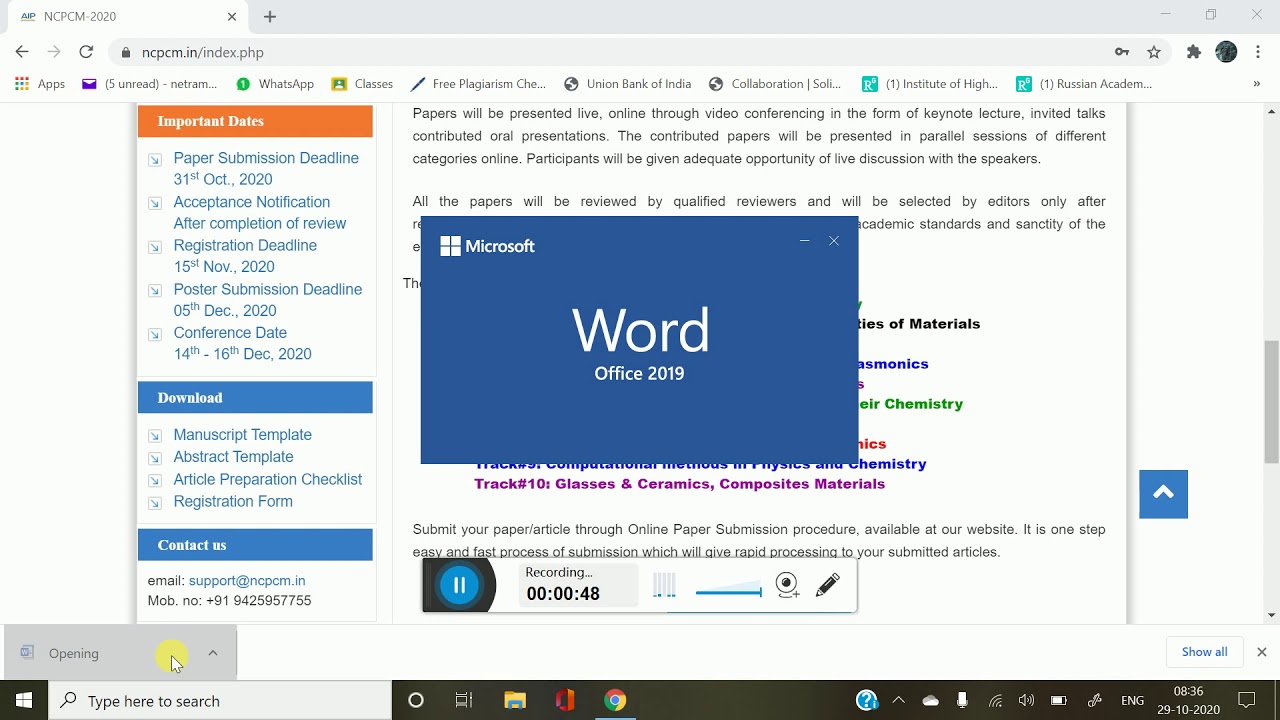Adjust the recorder volume slider
1280x720 pixels.
coord(728,591)
